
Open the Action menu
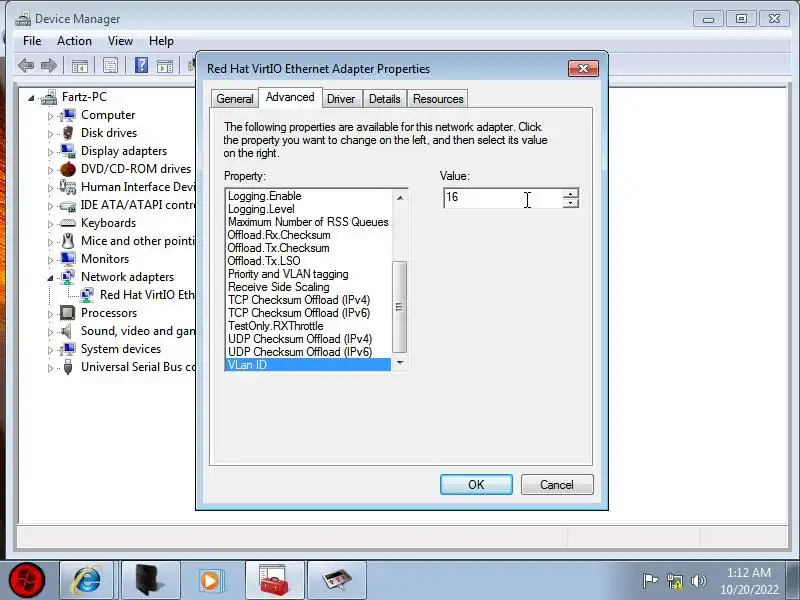click(x=74, y=41)
